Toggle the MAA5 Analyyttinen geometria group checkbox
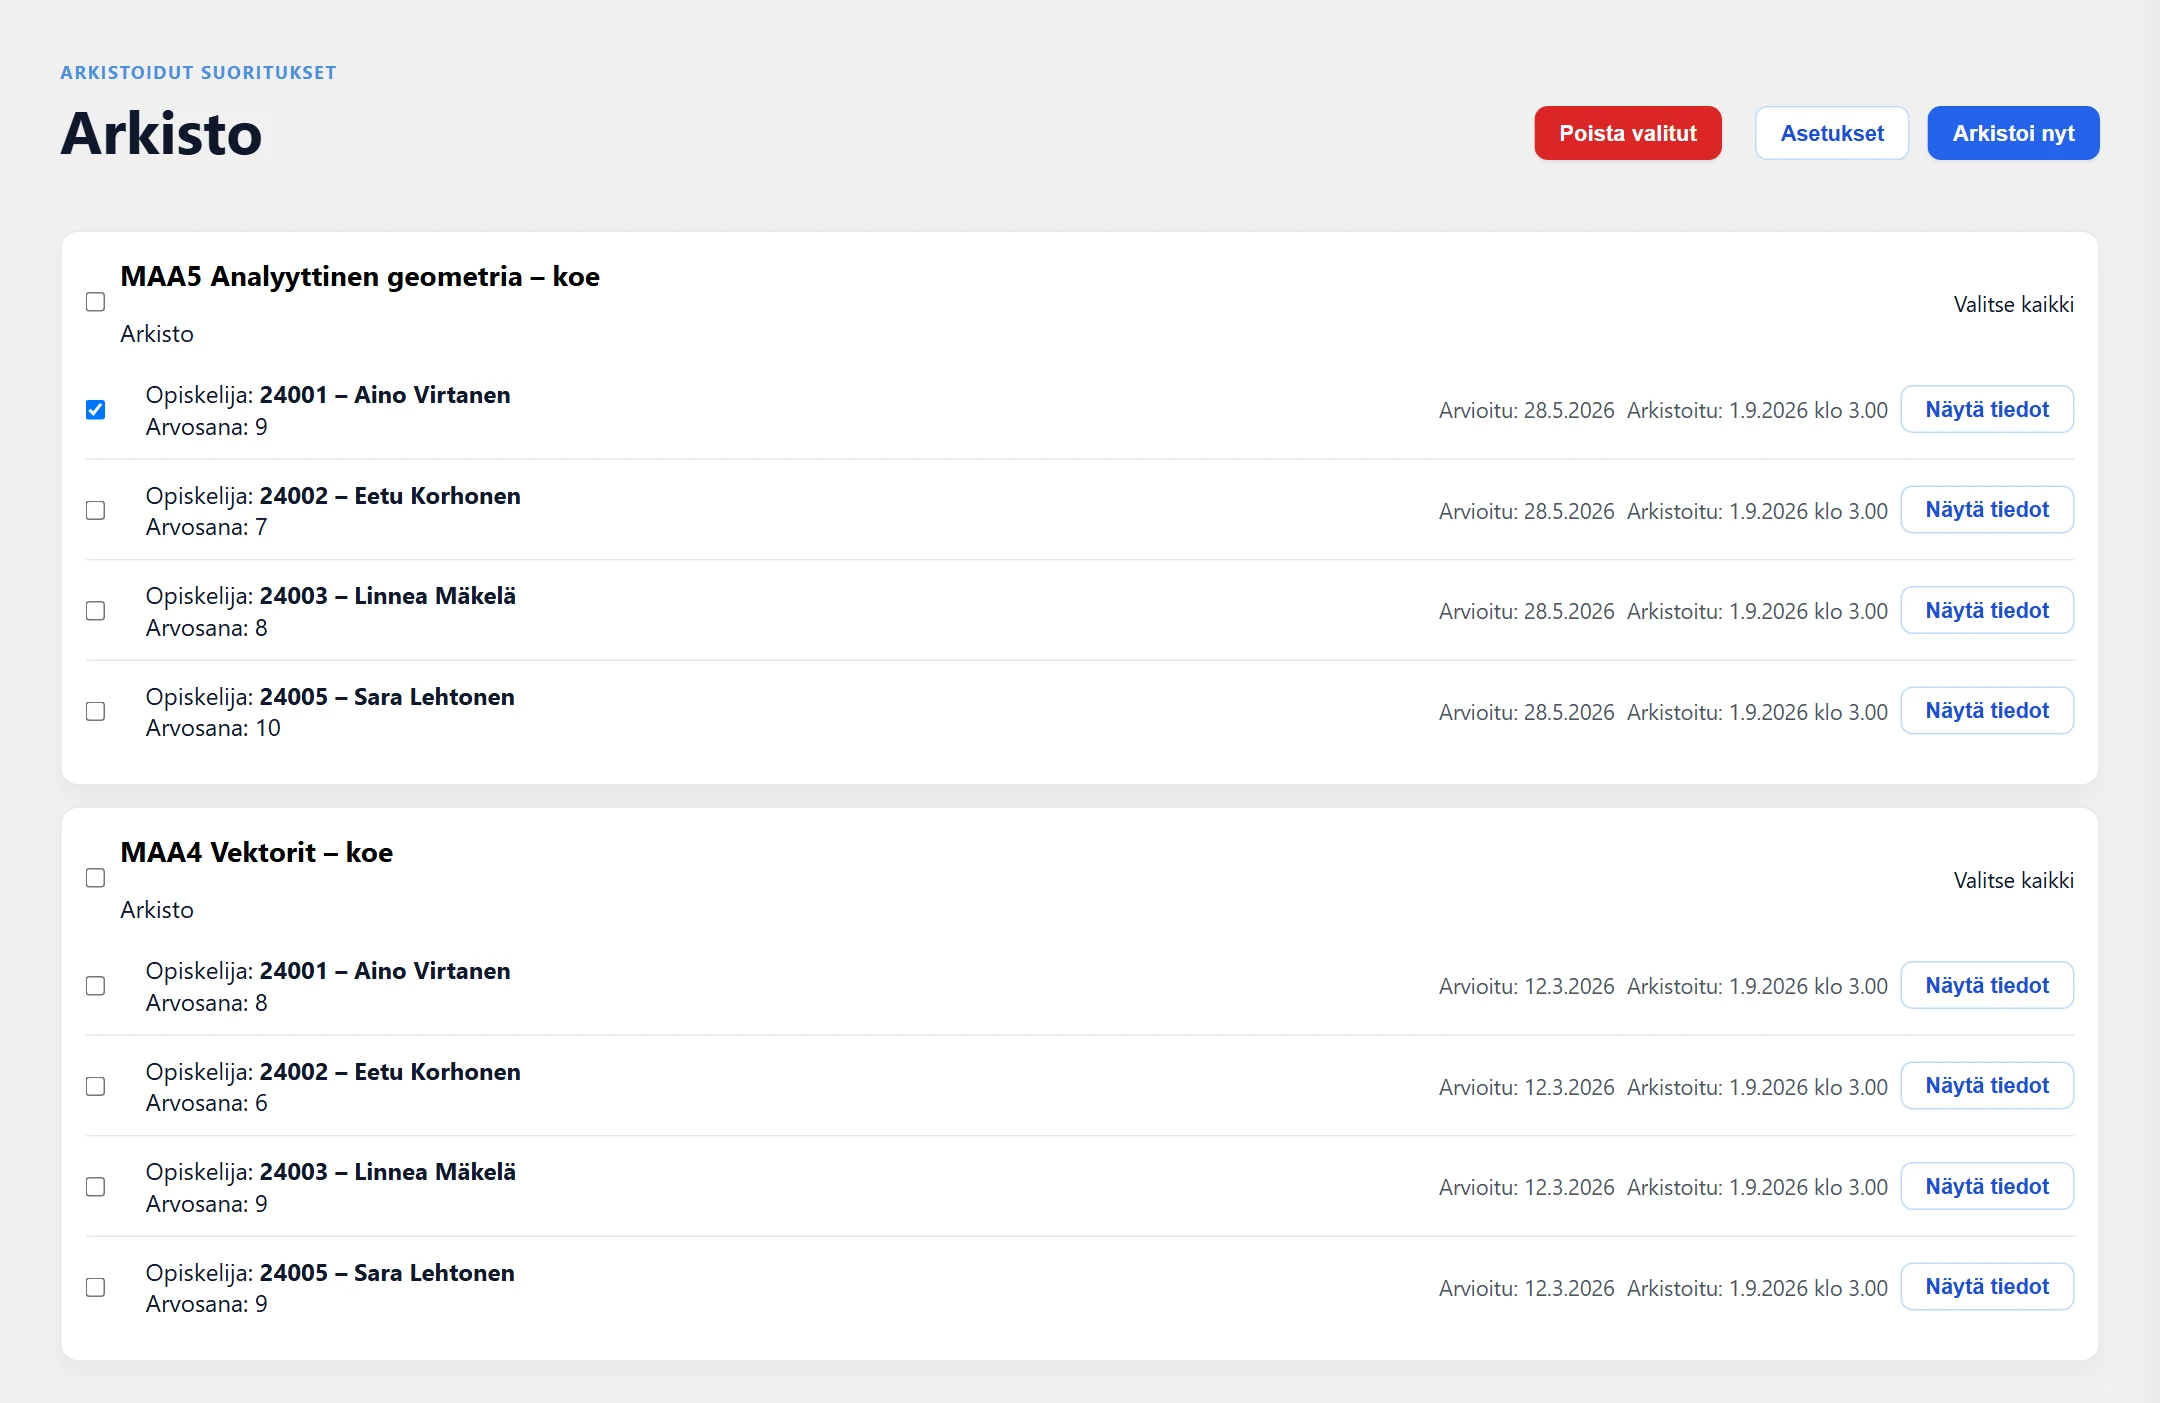2160x1403 pixels. point(96,302)
